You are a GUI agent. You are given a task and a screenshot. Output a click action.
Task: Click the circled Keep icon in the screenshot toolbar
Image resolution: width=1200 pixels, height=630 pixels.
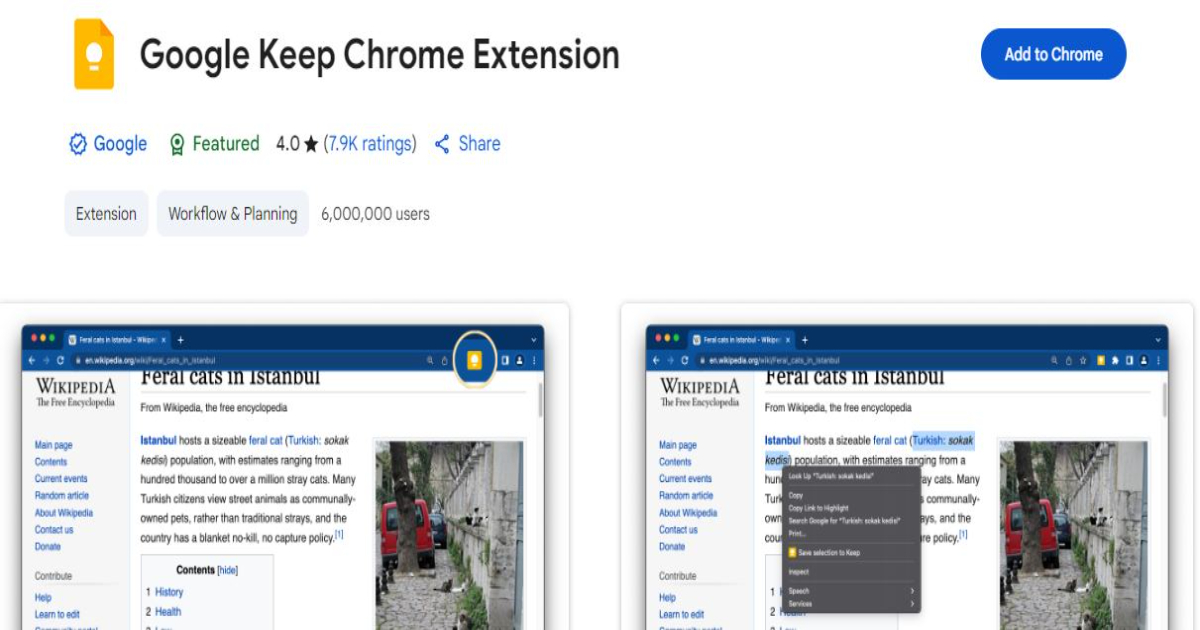[x=475, y=359]
